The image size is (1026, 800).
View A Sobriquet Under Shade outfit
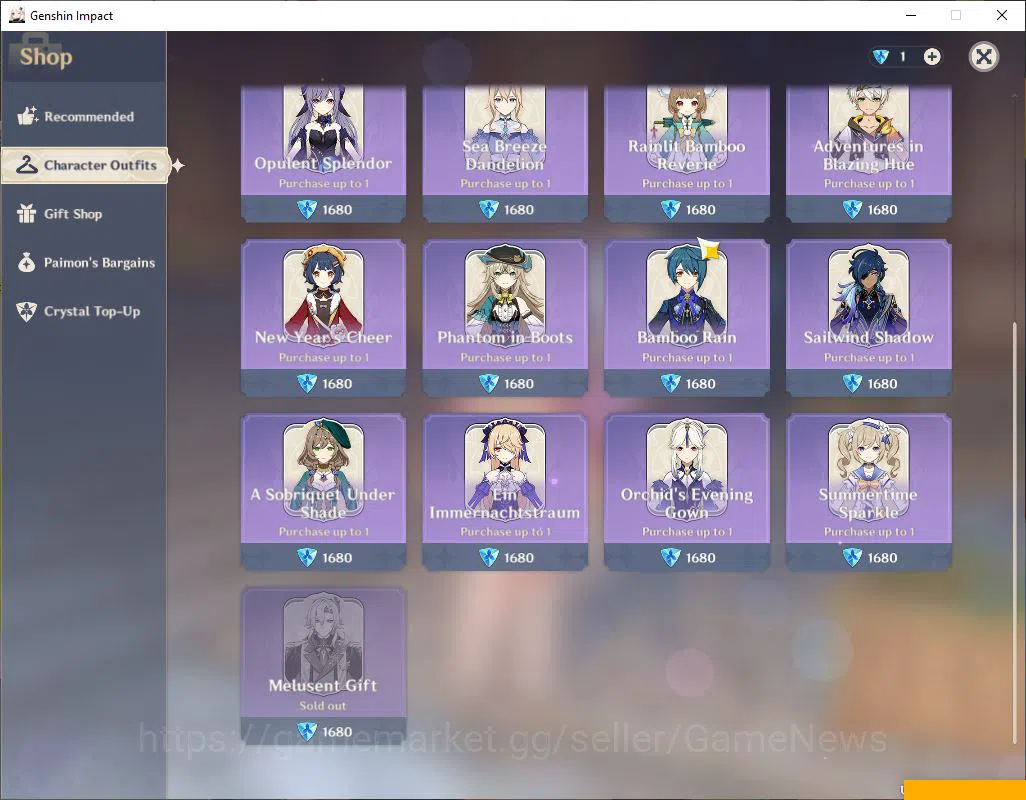tap(323, 492)
